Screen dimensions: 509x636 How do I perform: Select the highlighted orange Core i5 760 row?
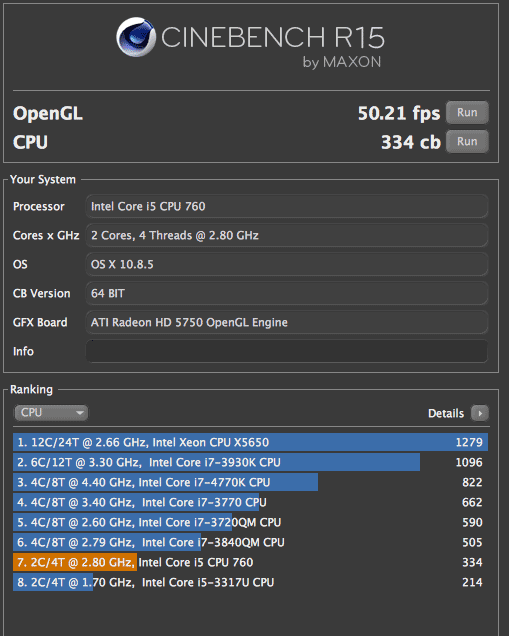250,562
